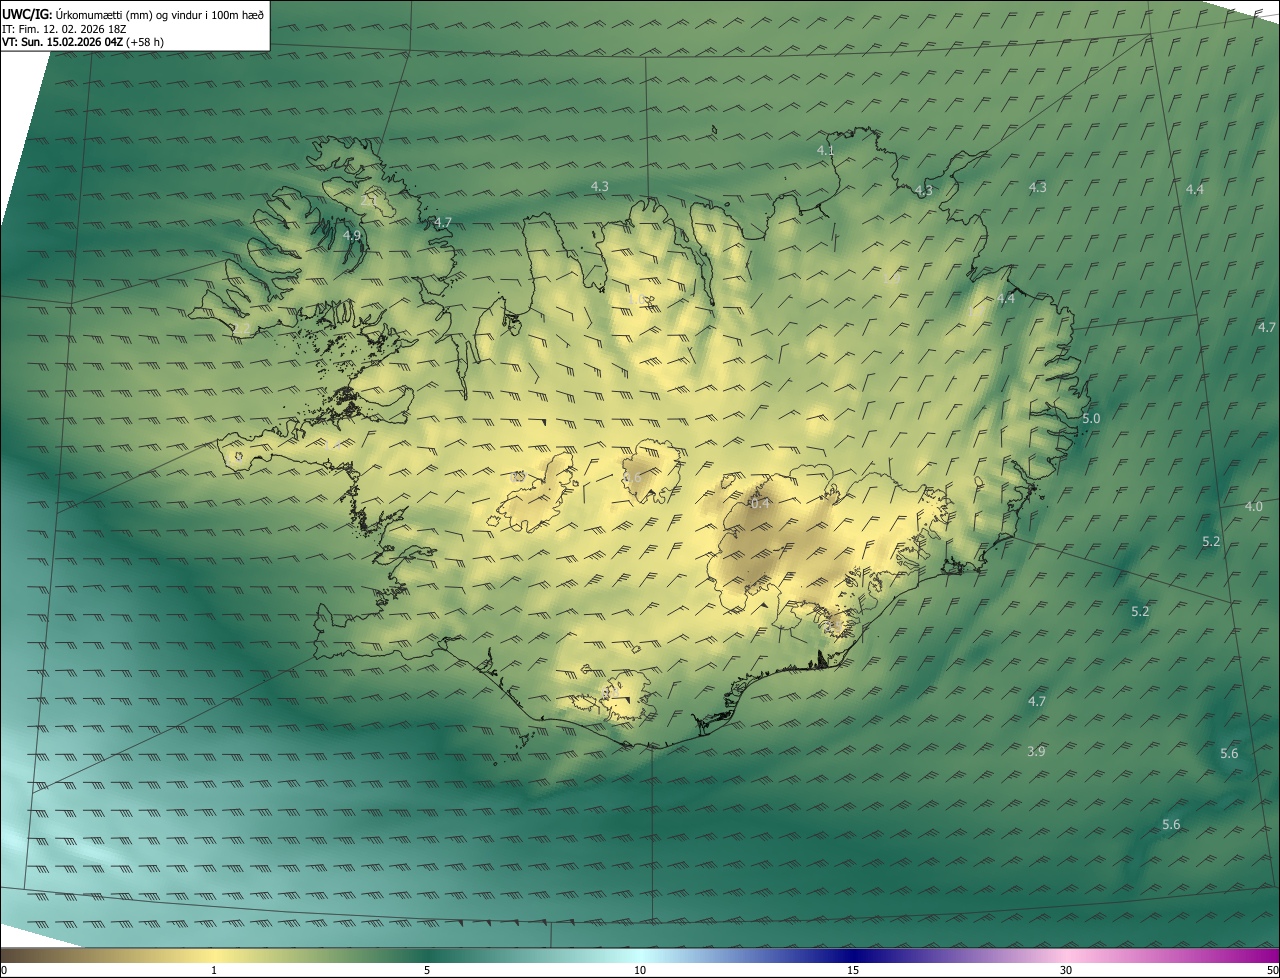Click the colorbar tick label 50
The height and width of the screenshot is (978, 1280).
(1272, 970)
